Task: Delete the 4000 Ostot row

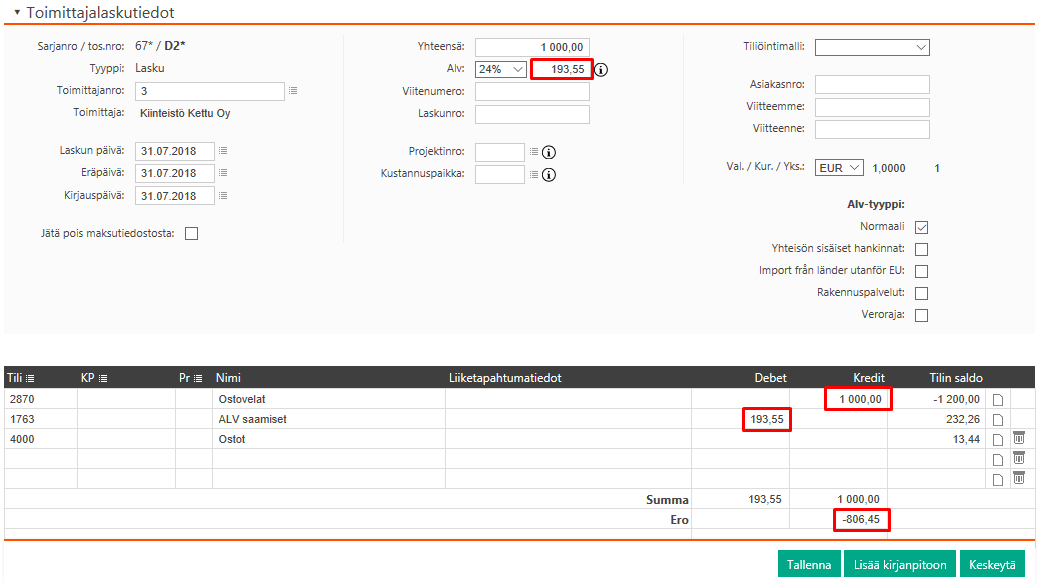Action: tap(1019, 438)
